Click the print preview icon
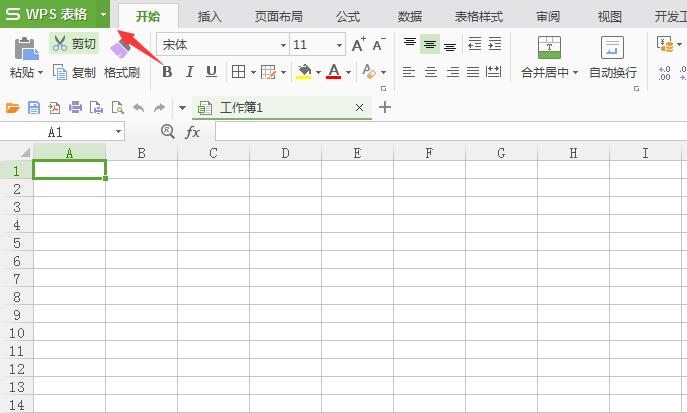Screen dimensions: 687x413 point(117,107)
